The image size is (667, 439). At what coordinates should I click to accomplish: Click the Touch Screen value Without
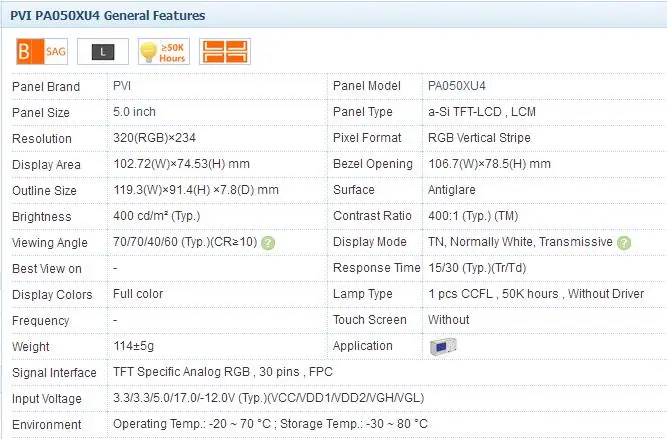pyautogui.click(x=449, y=320)
